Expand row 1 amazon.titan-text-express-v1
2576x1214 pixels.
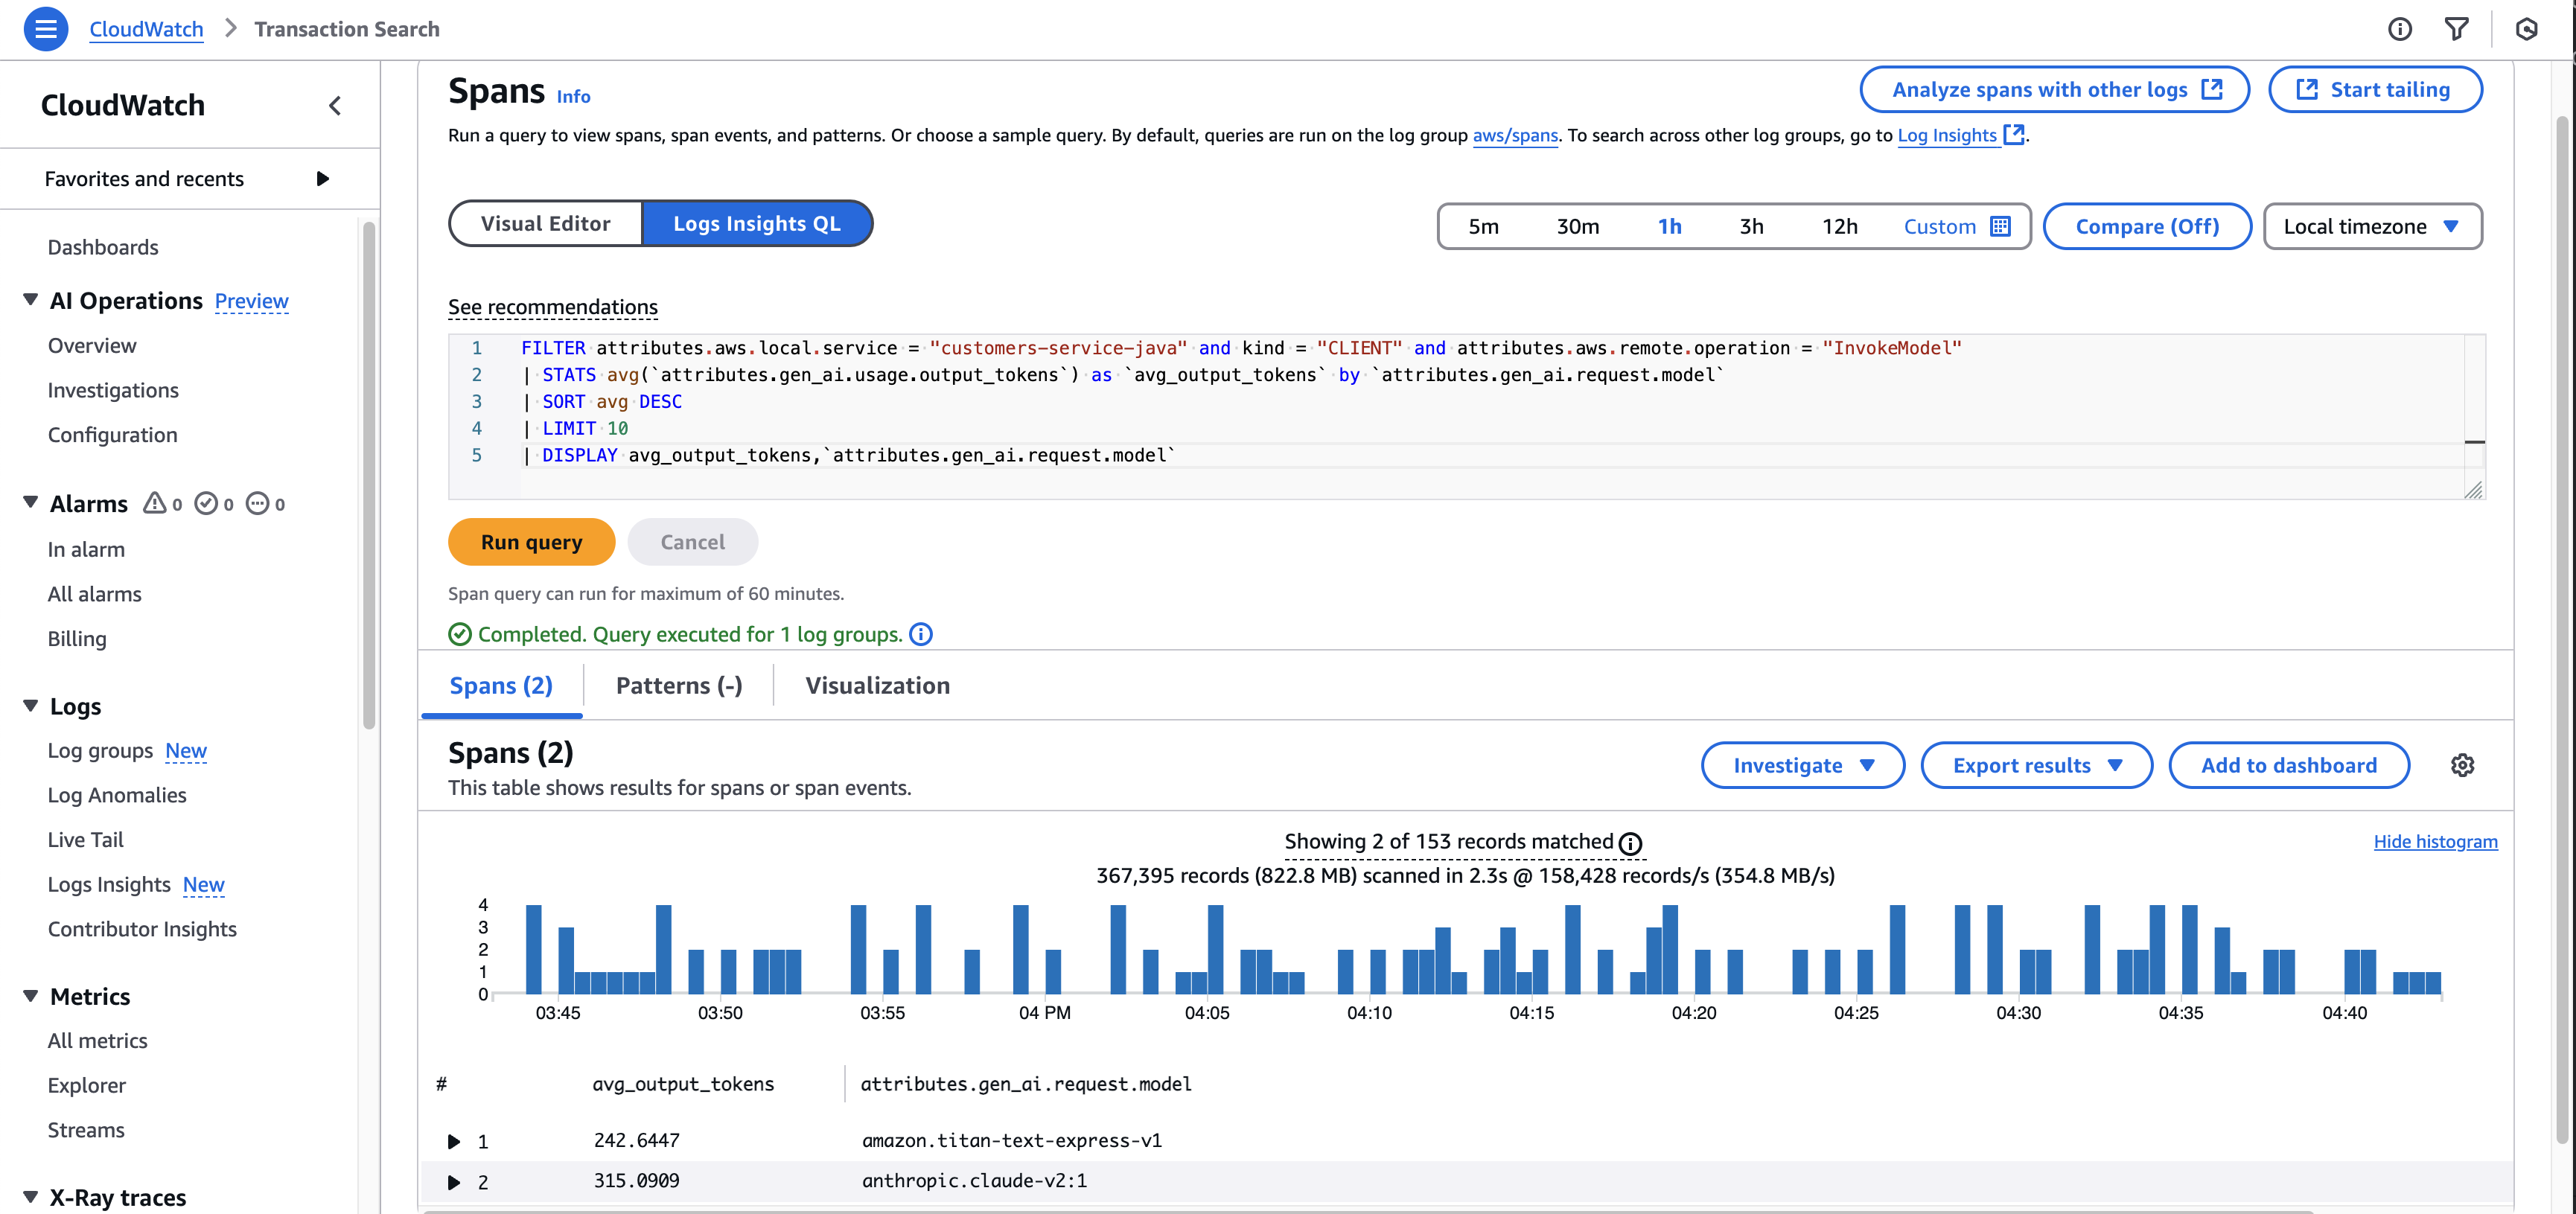coord(455,1141)
